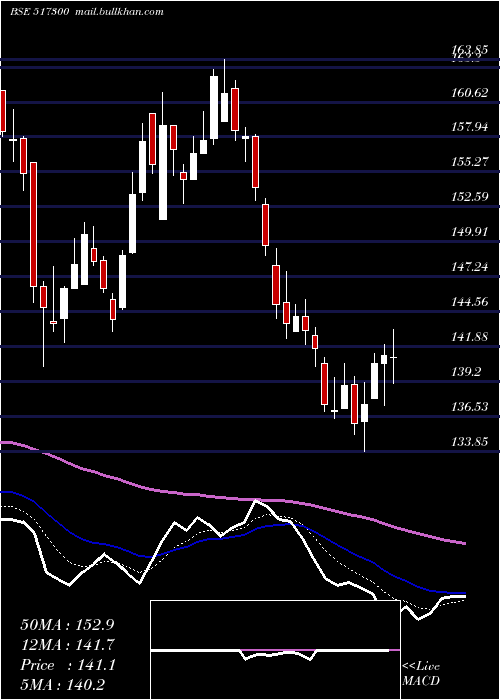Select the 133.85 price level label

470,442
